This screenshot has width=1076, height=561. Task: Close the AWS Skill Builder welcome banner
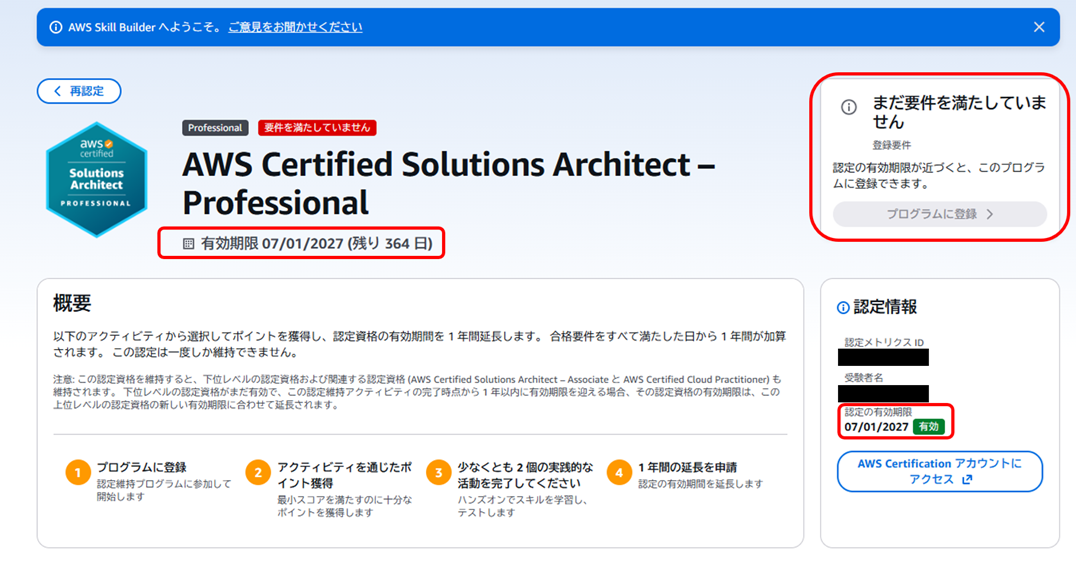click(1039, 27)
